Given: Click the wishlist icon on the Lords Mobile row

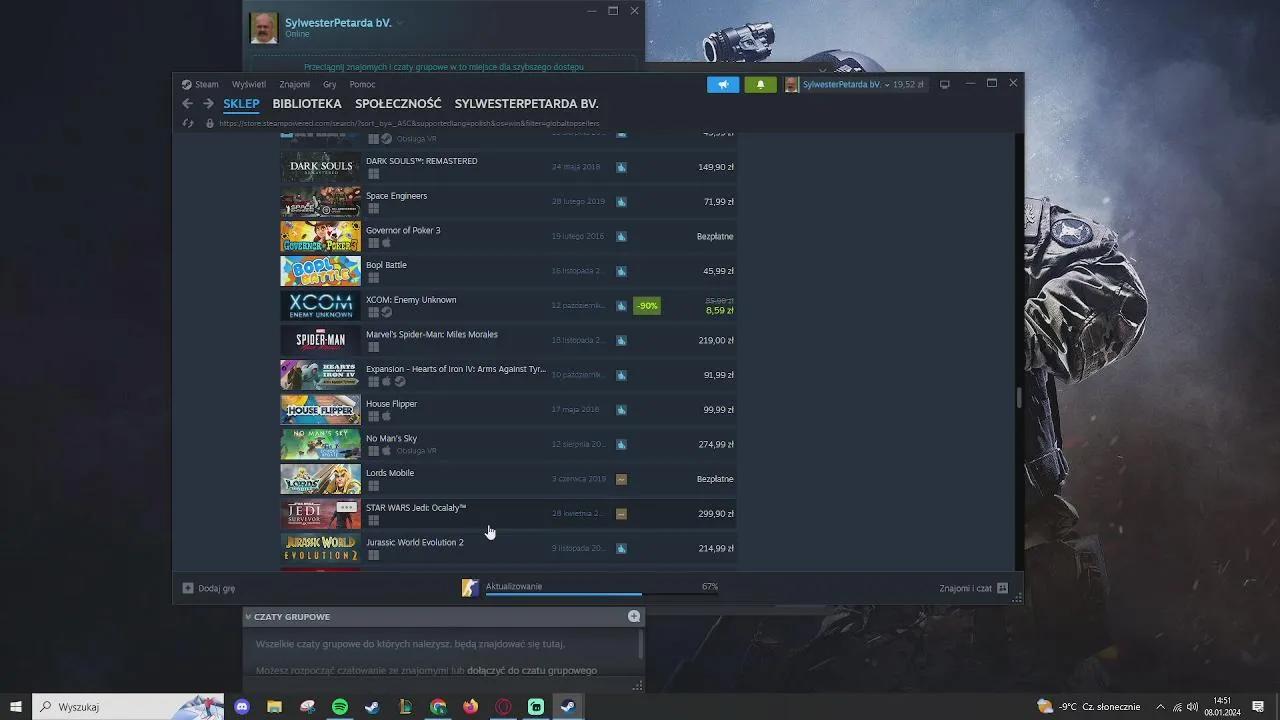Looking at the screenshot, I should (621, 479).
